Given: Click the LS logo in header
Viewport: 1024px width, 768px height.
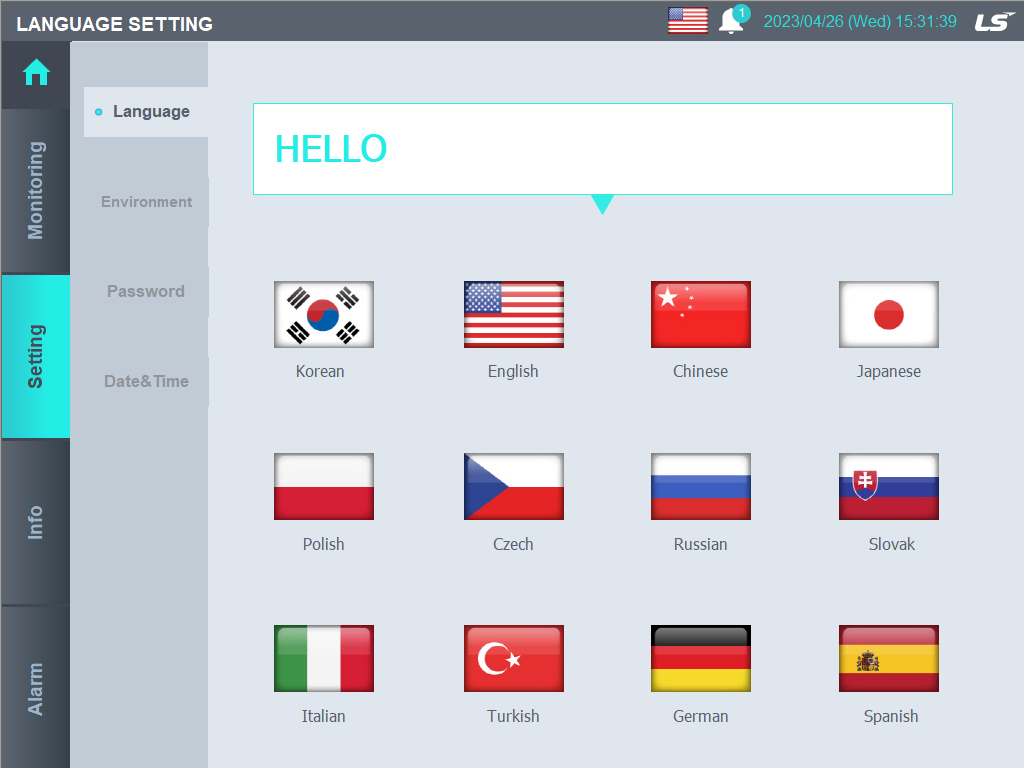Looking at the screenshot, I should [995, 22].
